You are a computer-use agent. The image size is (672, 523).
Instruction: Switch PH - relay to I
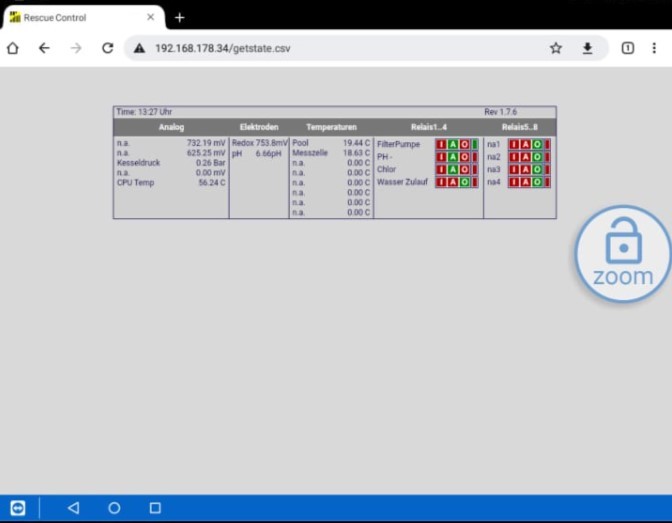441,157
